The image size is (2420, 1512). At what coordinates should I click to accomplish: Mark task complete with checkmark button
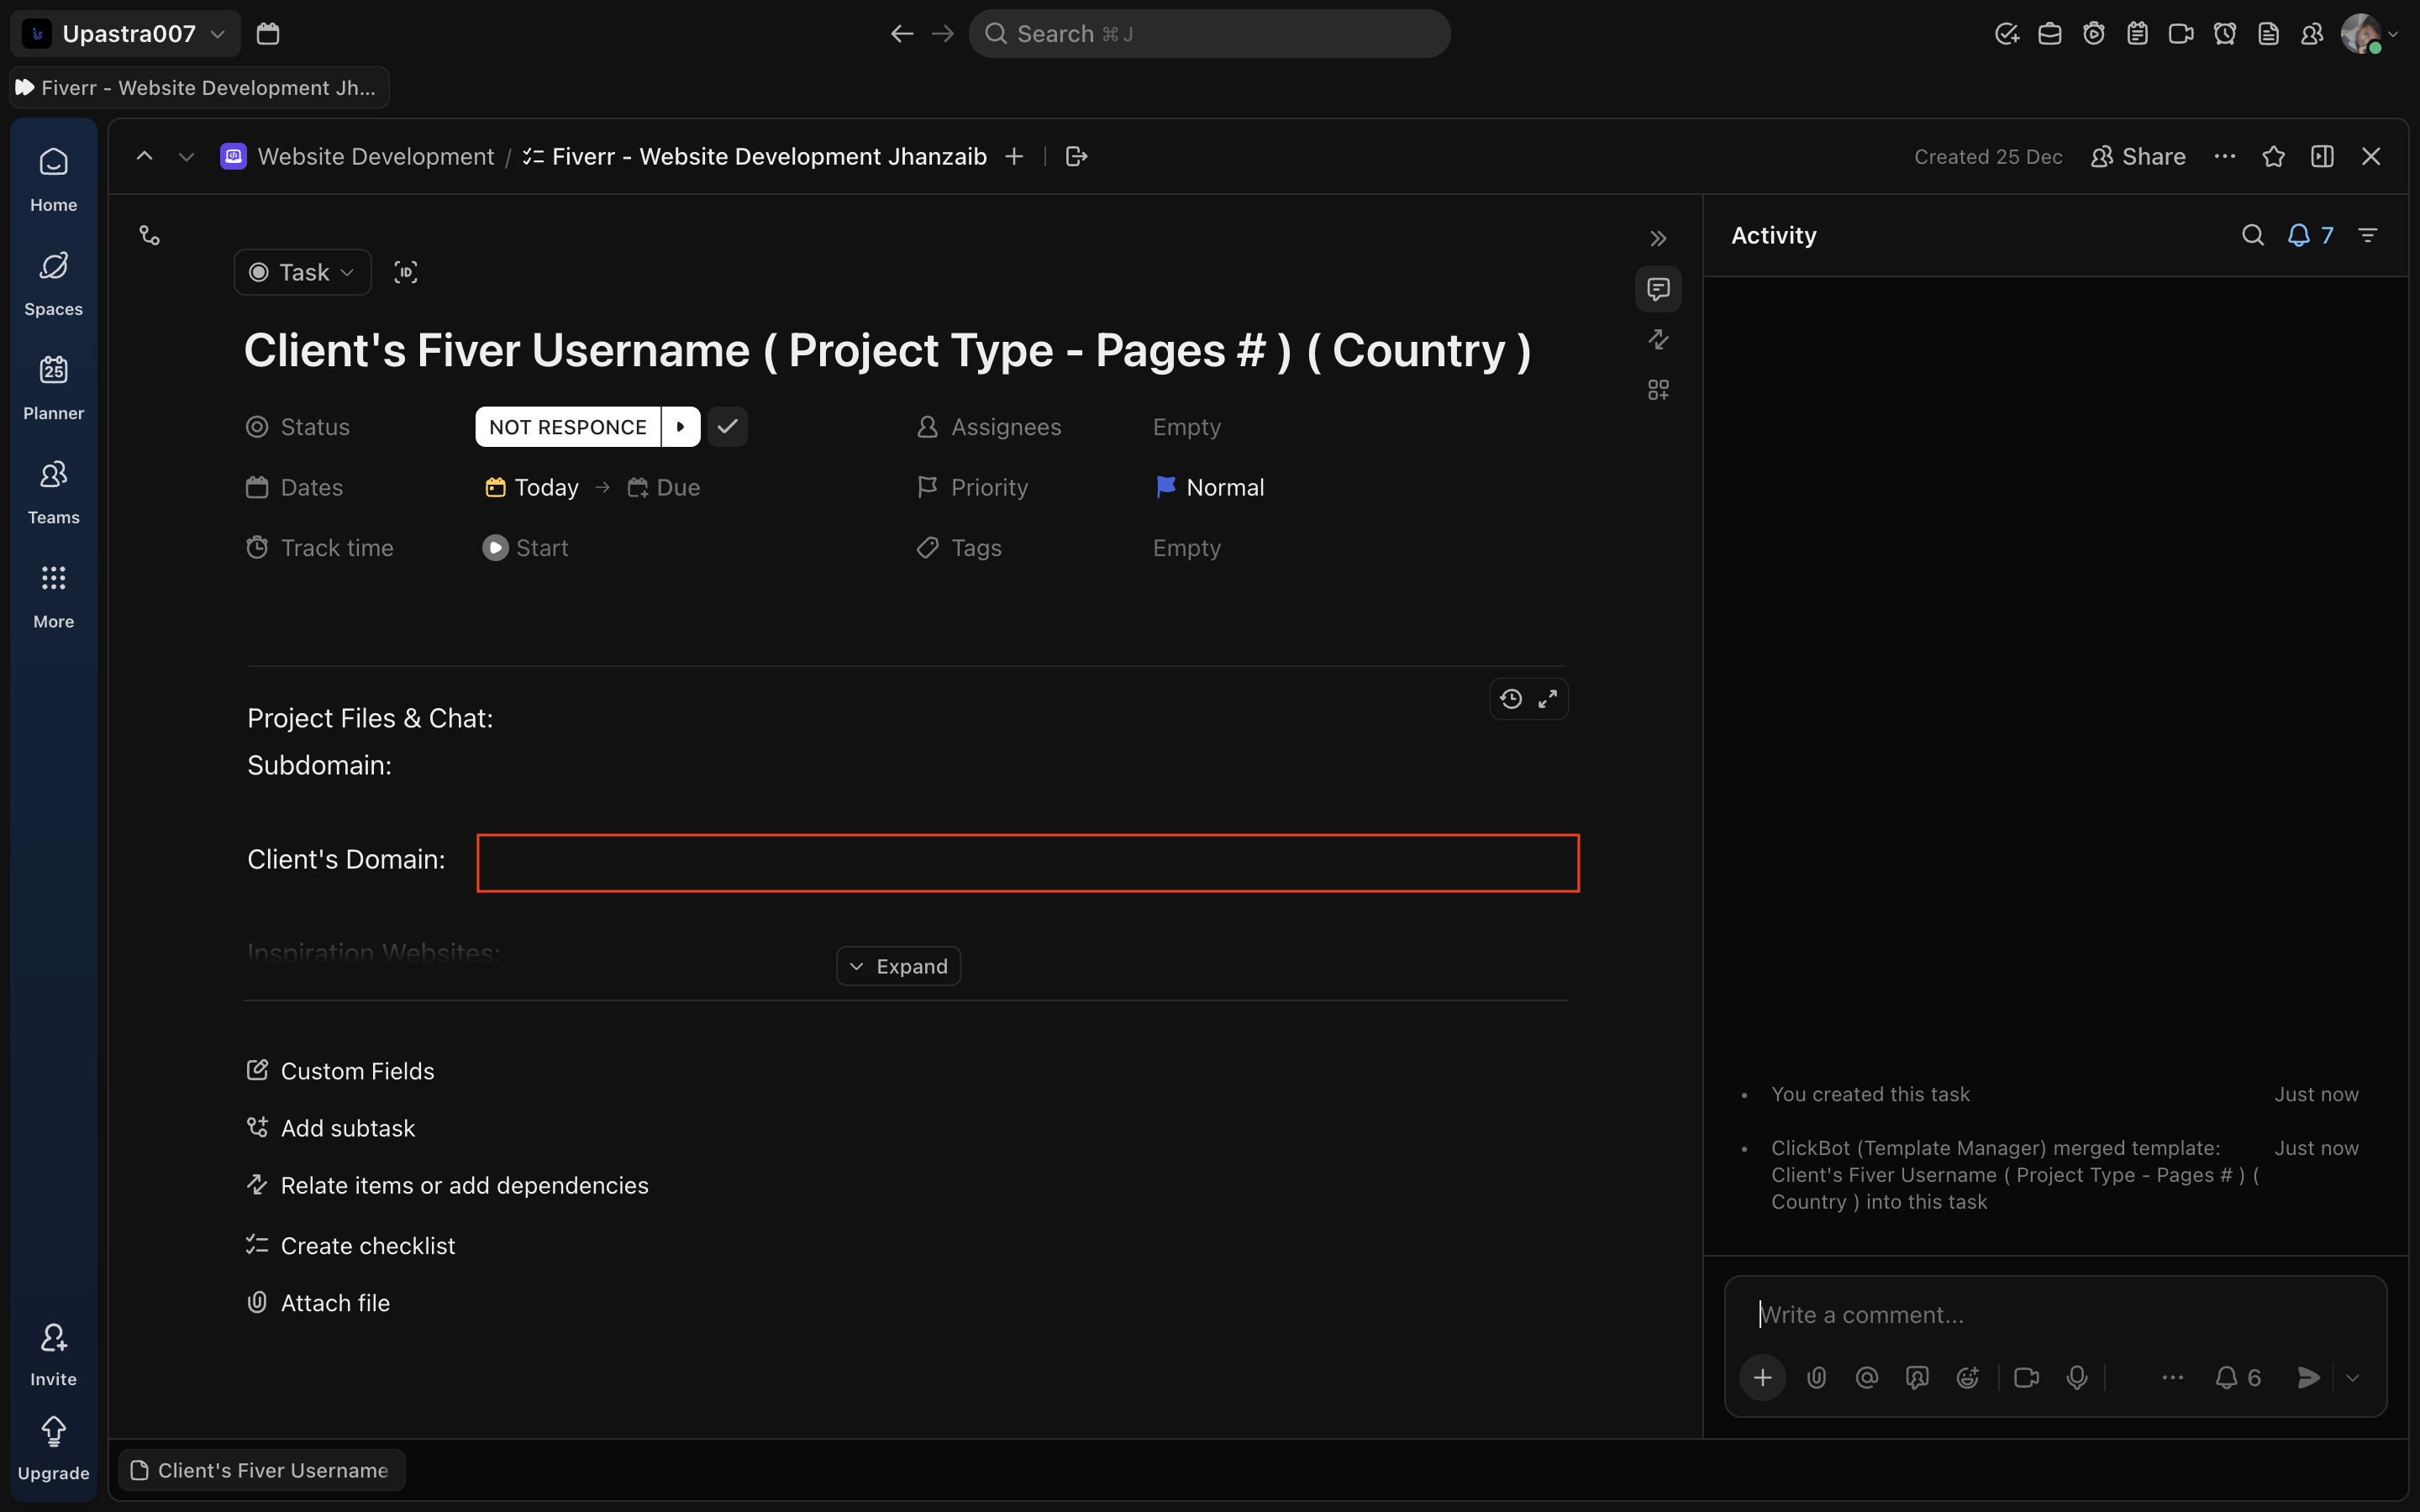point(727,427)
